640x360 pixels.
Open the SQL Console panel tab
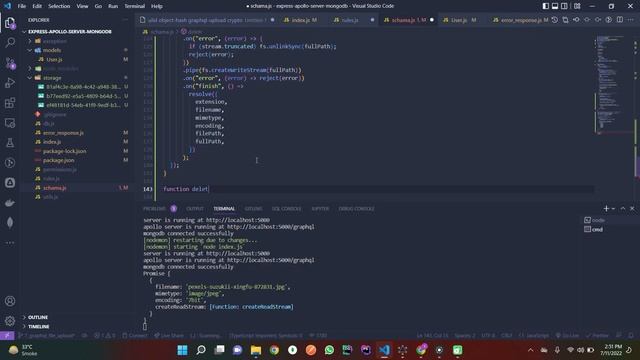point(286,209)
